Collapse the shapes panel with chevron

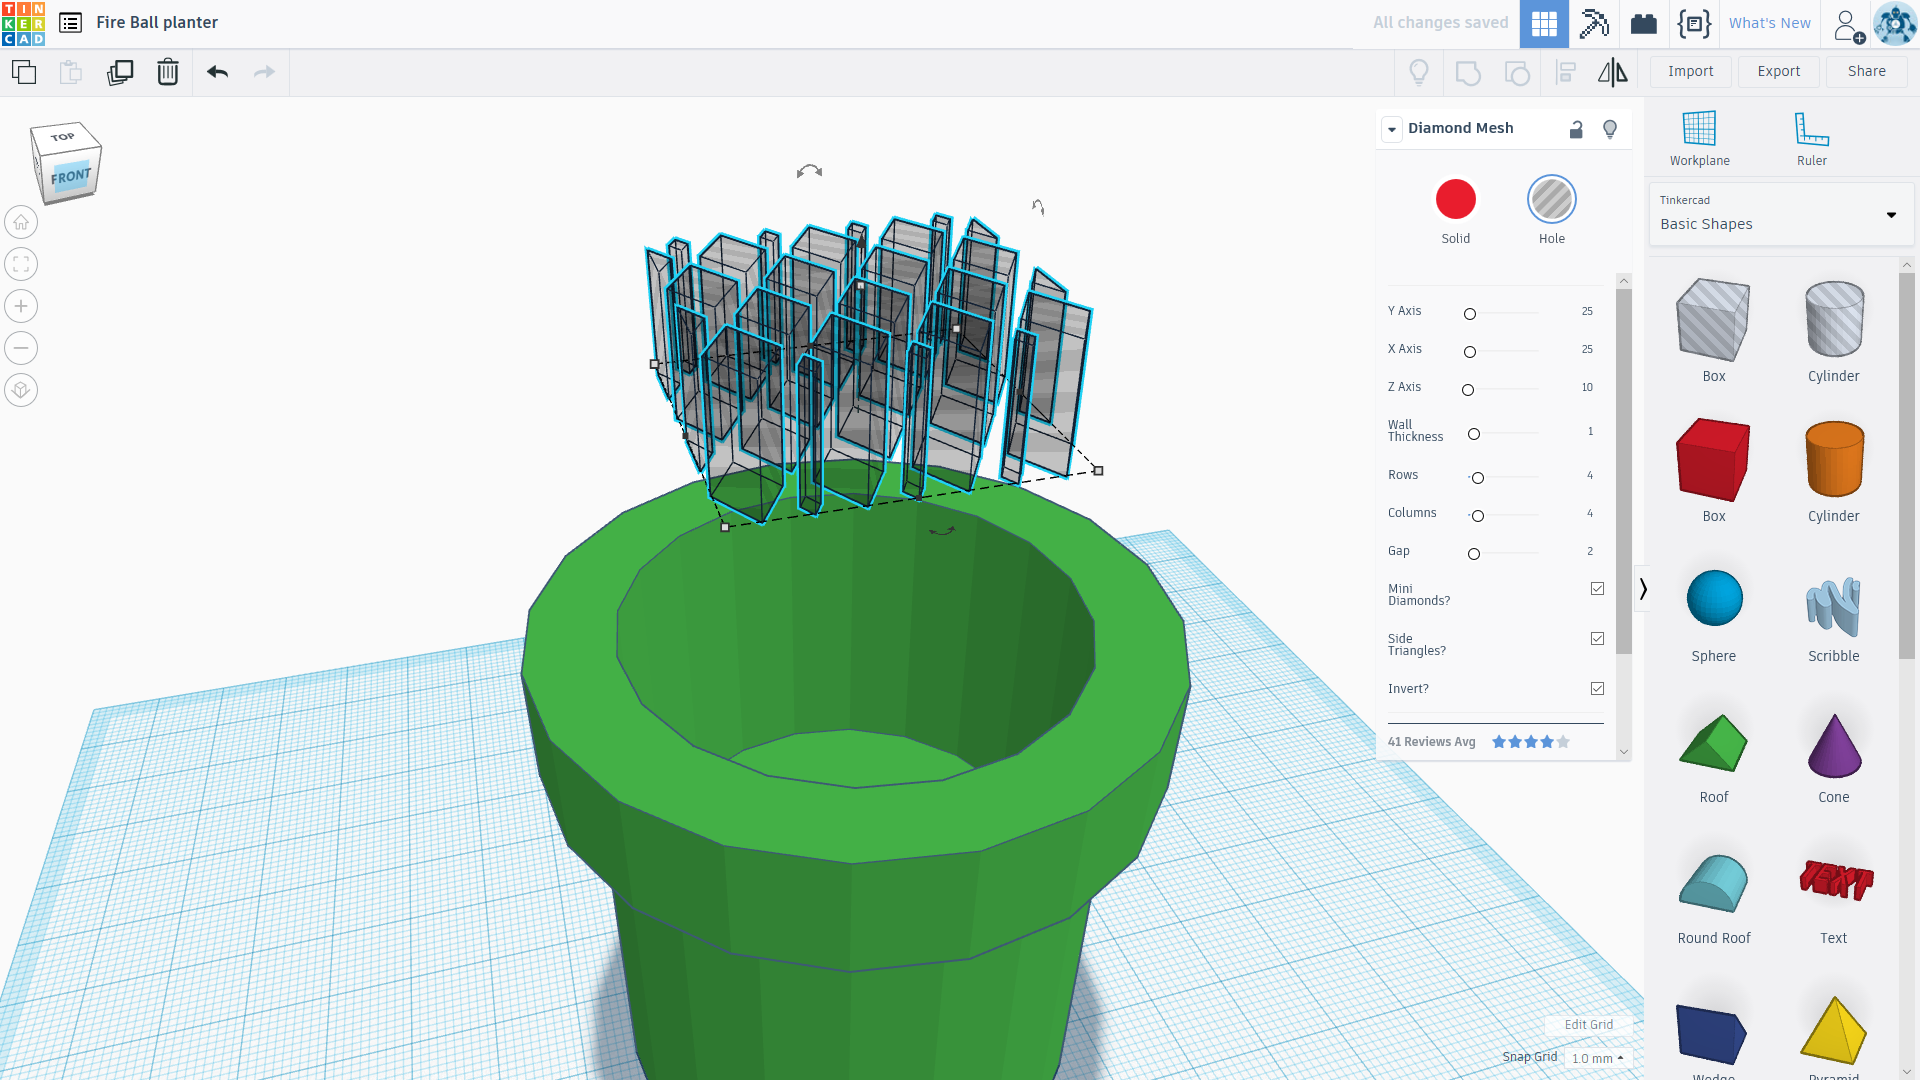coord(1642,589)
